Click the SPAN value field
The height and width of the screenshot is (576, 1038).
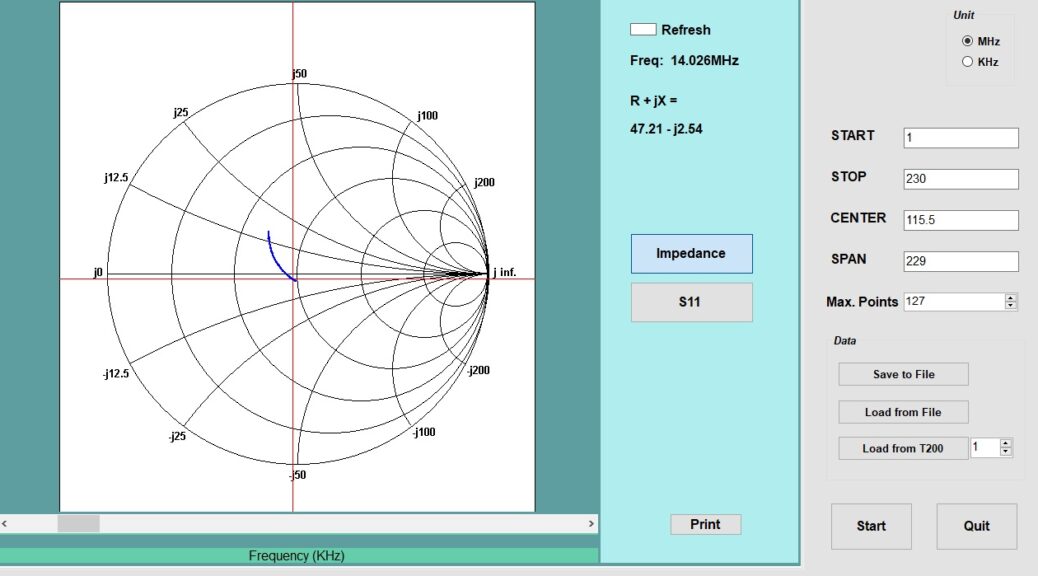coord(960,261)
